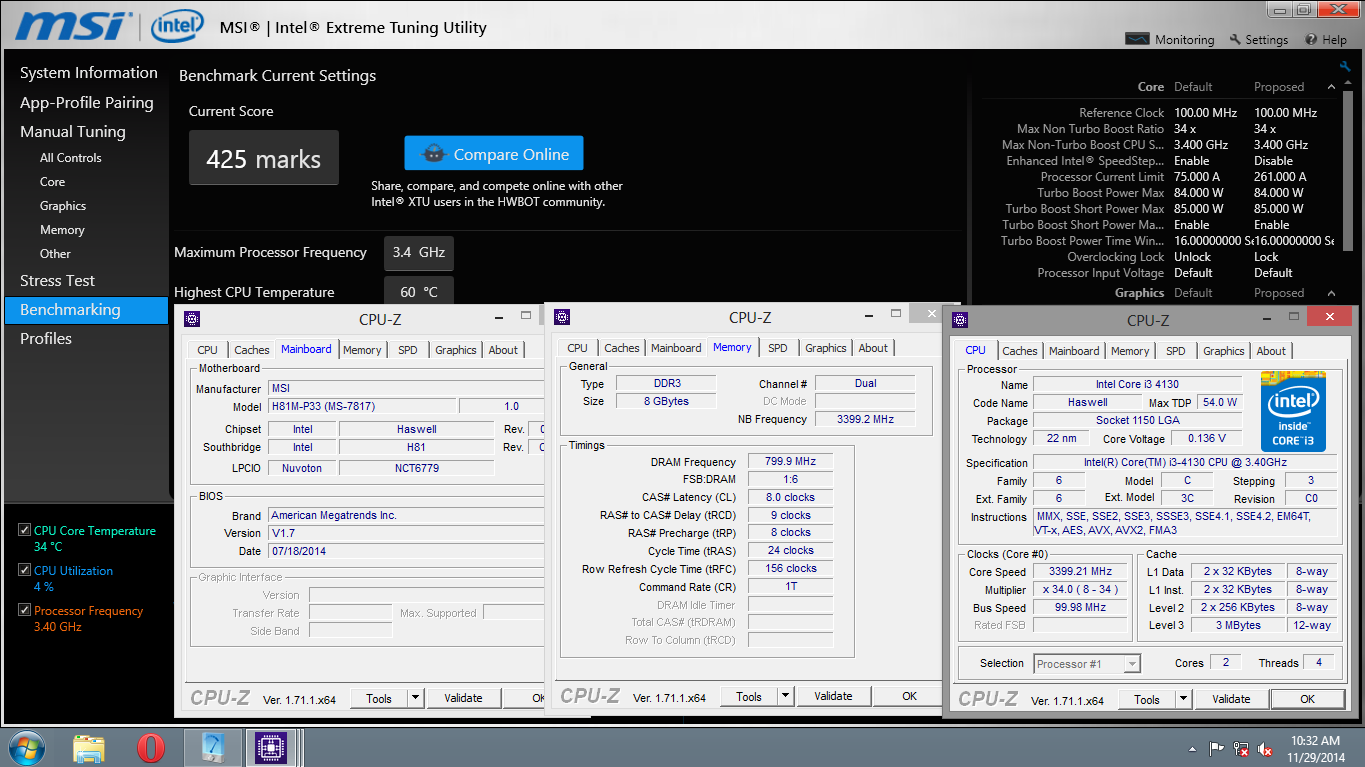Open Settings via the wrench icon
This screenshot has width=1365, height=767.
coord(1236,39)
